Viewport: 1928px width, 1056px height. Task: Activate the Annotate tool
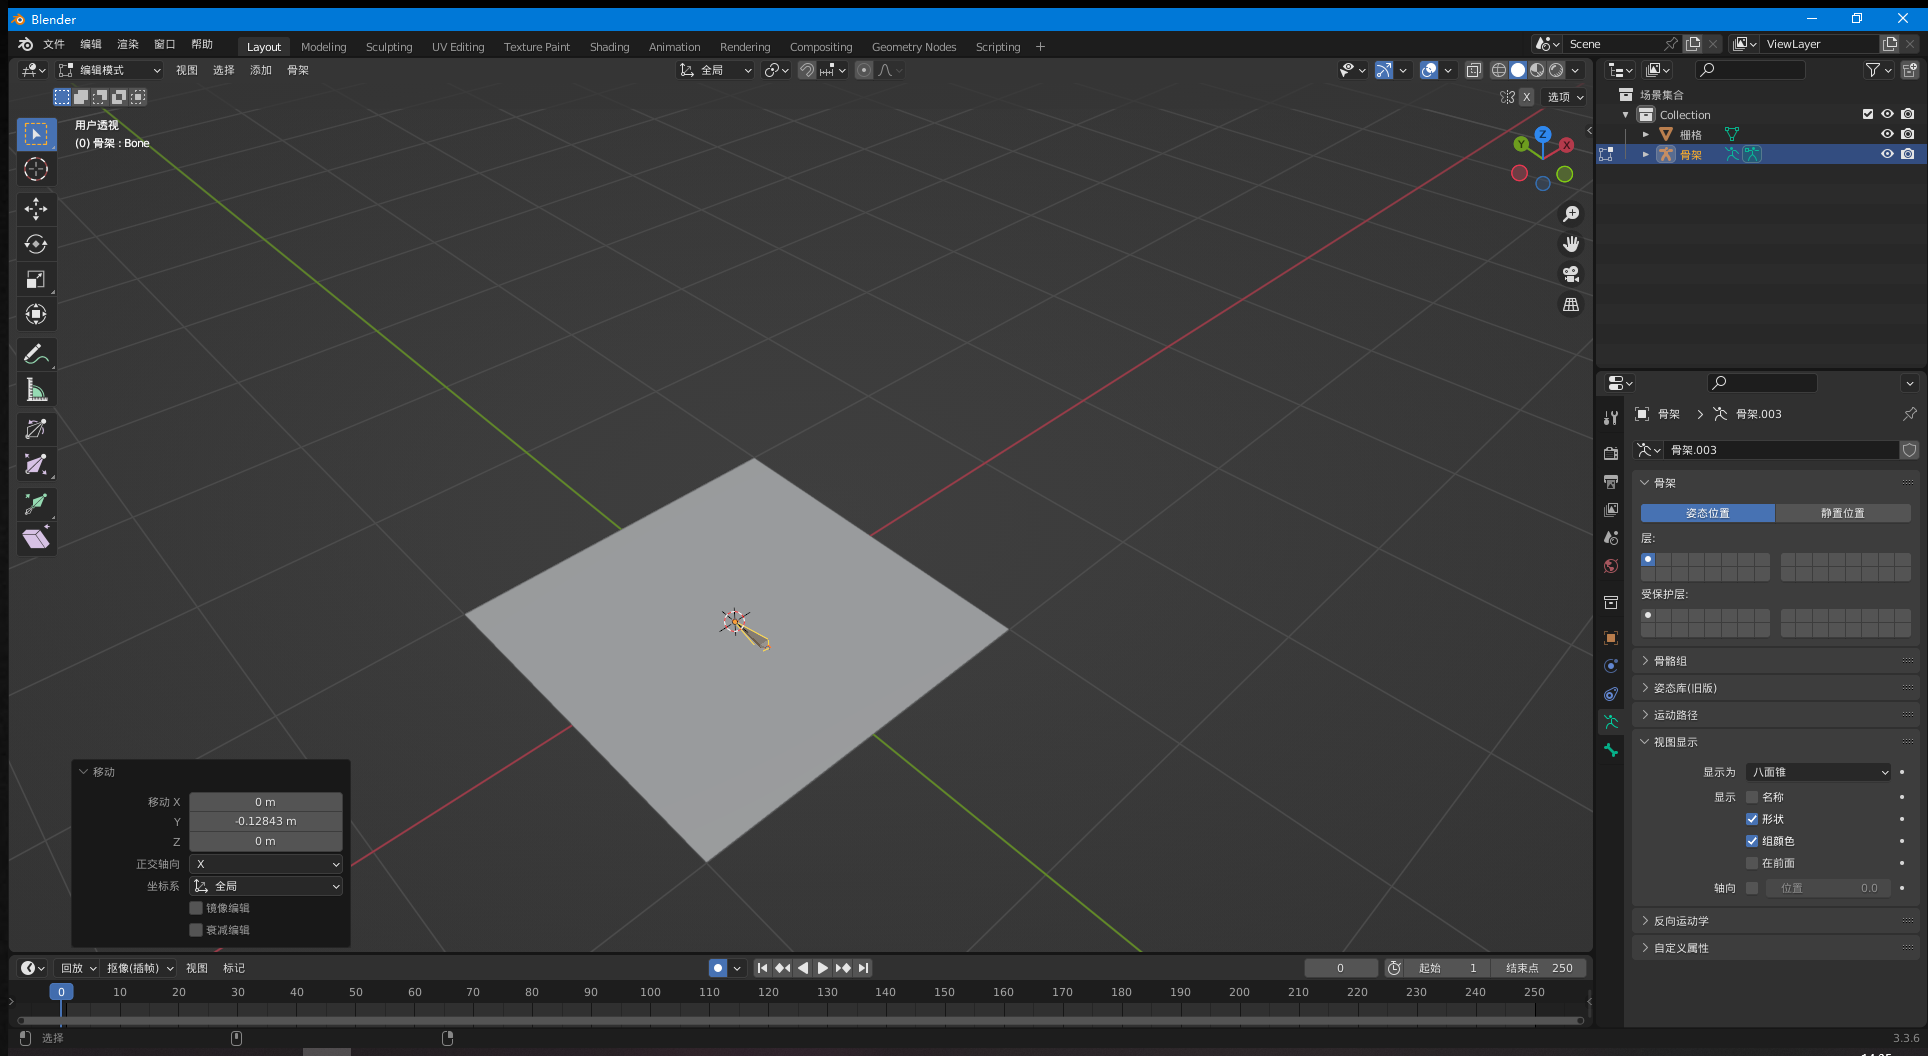[x=36, y=354]
